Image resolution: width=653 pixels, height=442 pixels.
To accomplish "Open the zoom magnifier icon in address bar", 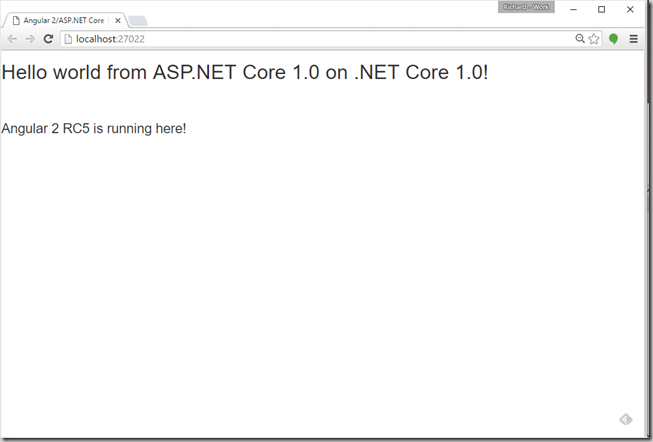I will [580, 39].
